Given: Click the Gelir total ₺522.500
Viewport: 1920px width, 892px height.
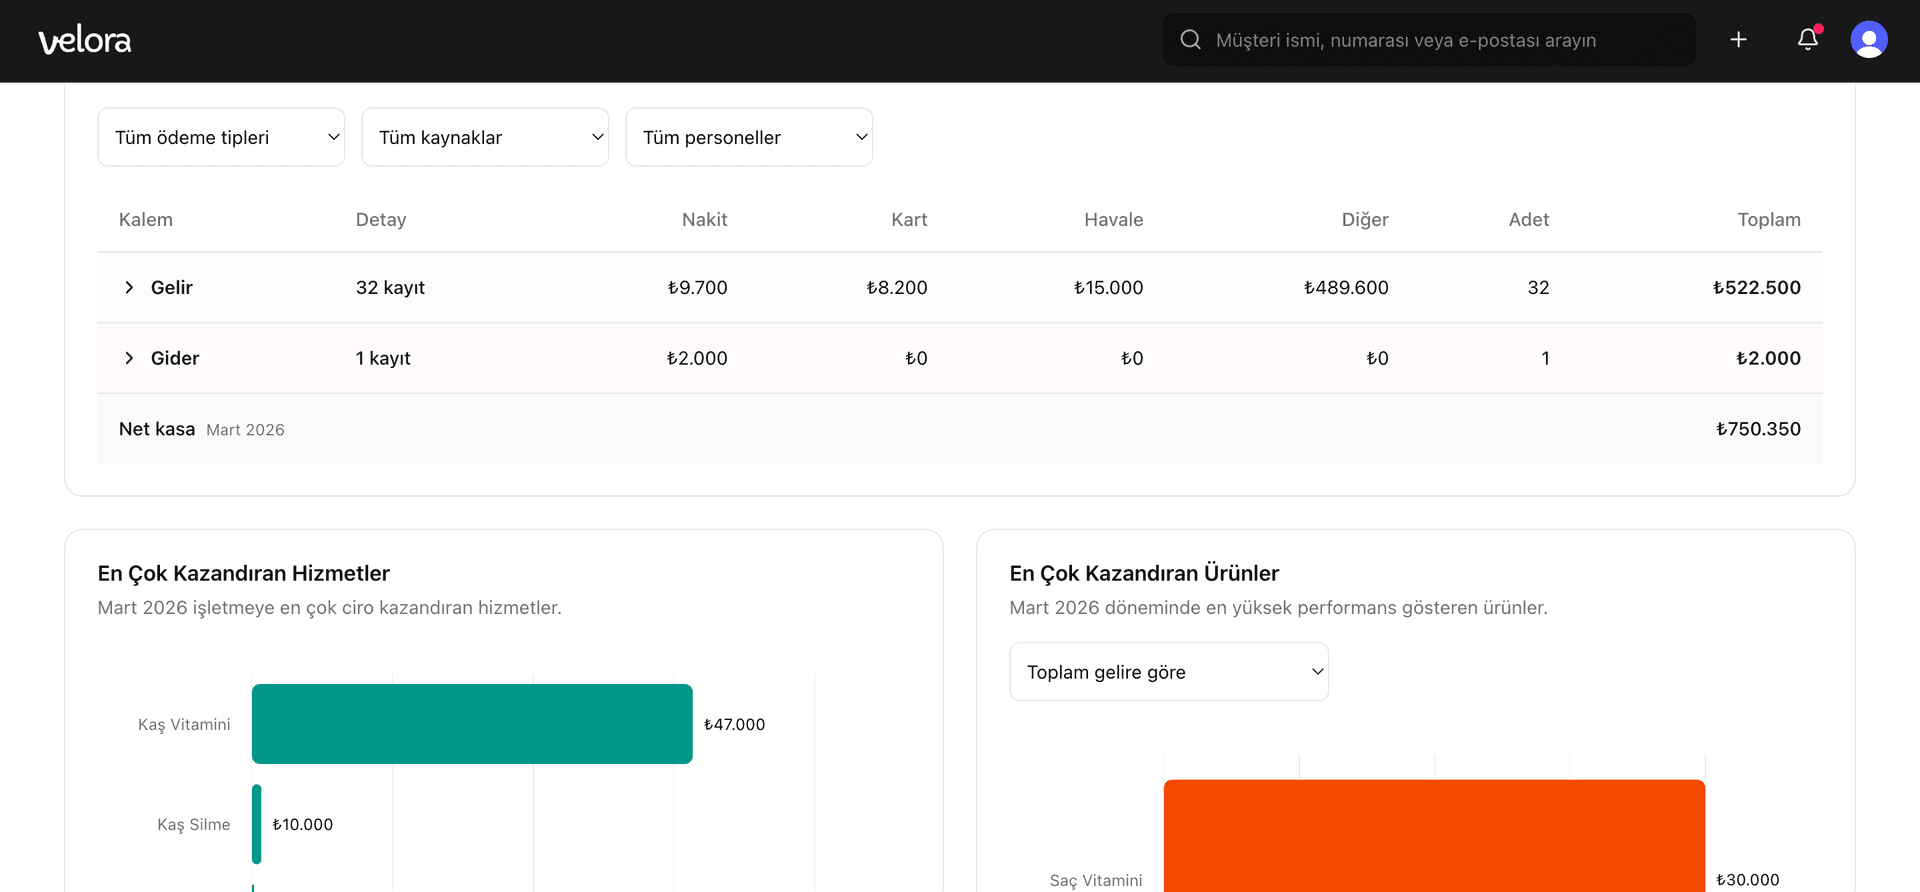Looking at the screenshot, I should point(1756,288).
